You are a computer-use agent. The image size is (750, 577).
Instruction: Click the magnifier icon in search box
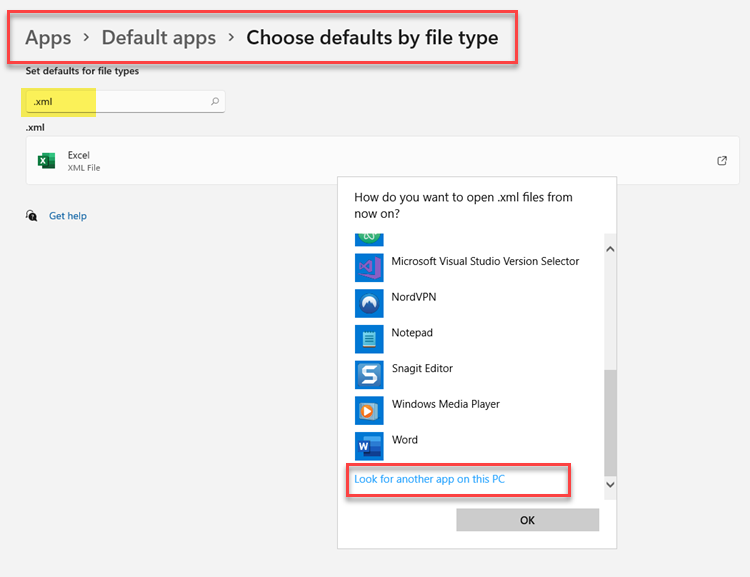pyautogui.click(x=214, y=102)
